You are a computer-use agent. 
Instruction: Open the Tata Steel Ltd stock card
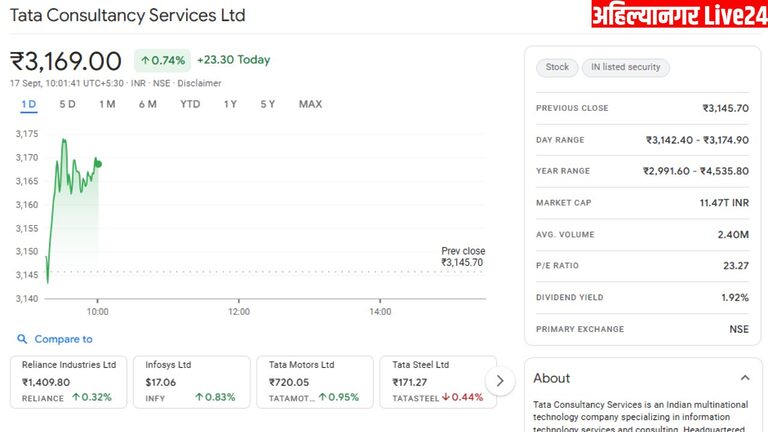(437, 381)
